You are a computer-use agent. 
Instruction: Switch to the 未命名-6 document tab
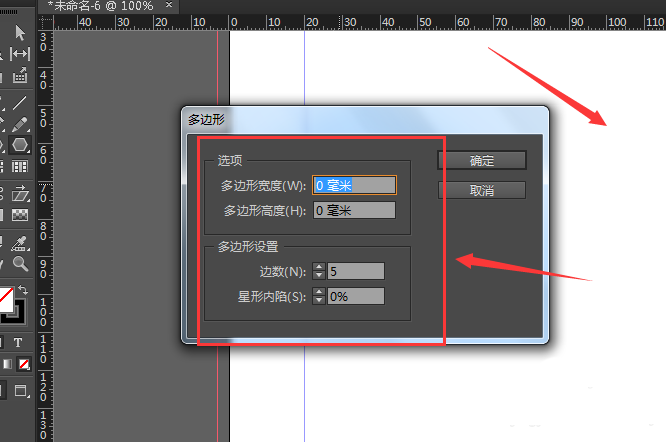tap(100, 6)
